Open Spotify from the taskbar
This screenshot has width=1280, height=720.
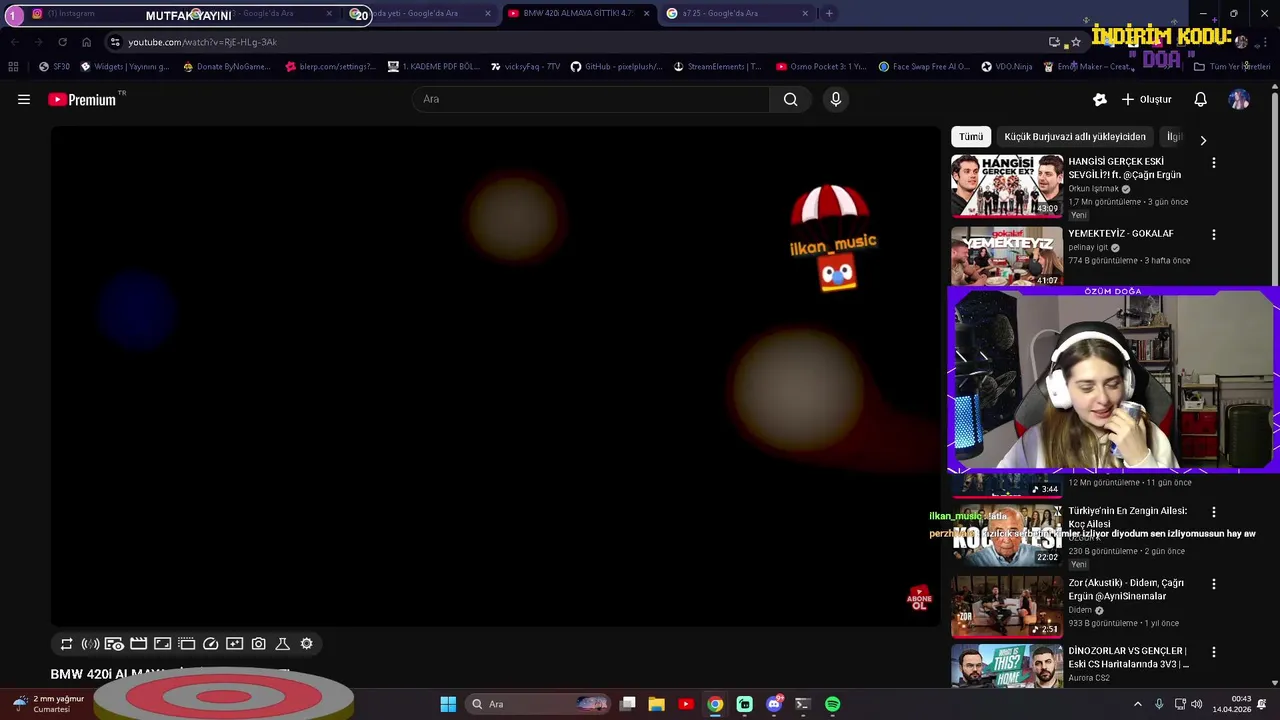[x=833, y=704]
